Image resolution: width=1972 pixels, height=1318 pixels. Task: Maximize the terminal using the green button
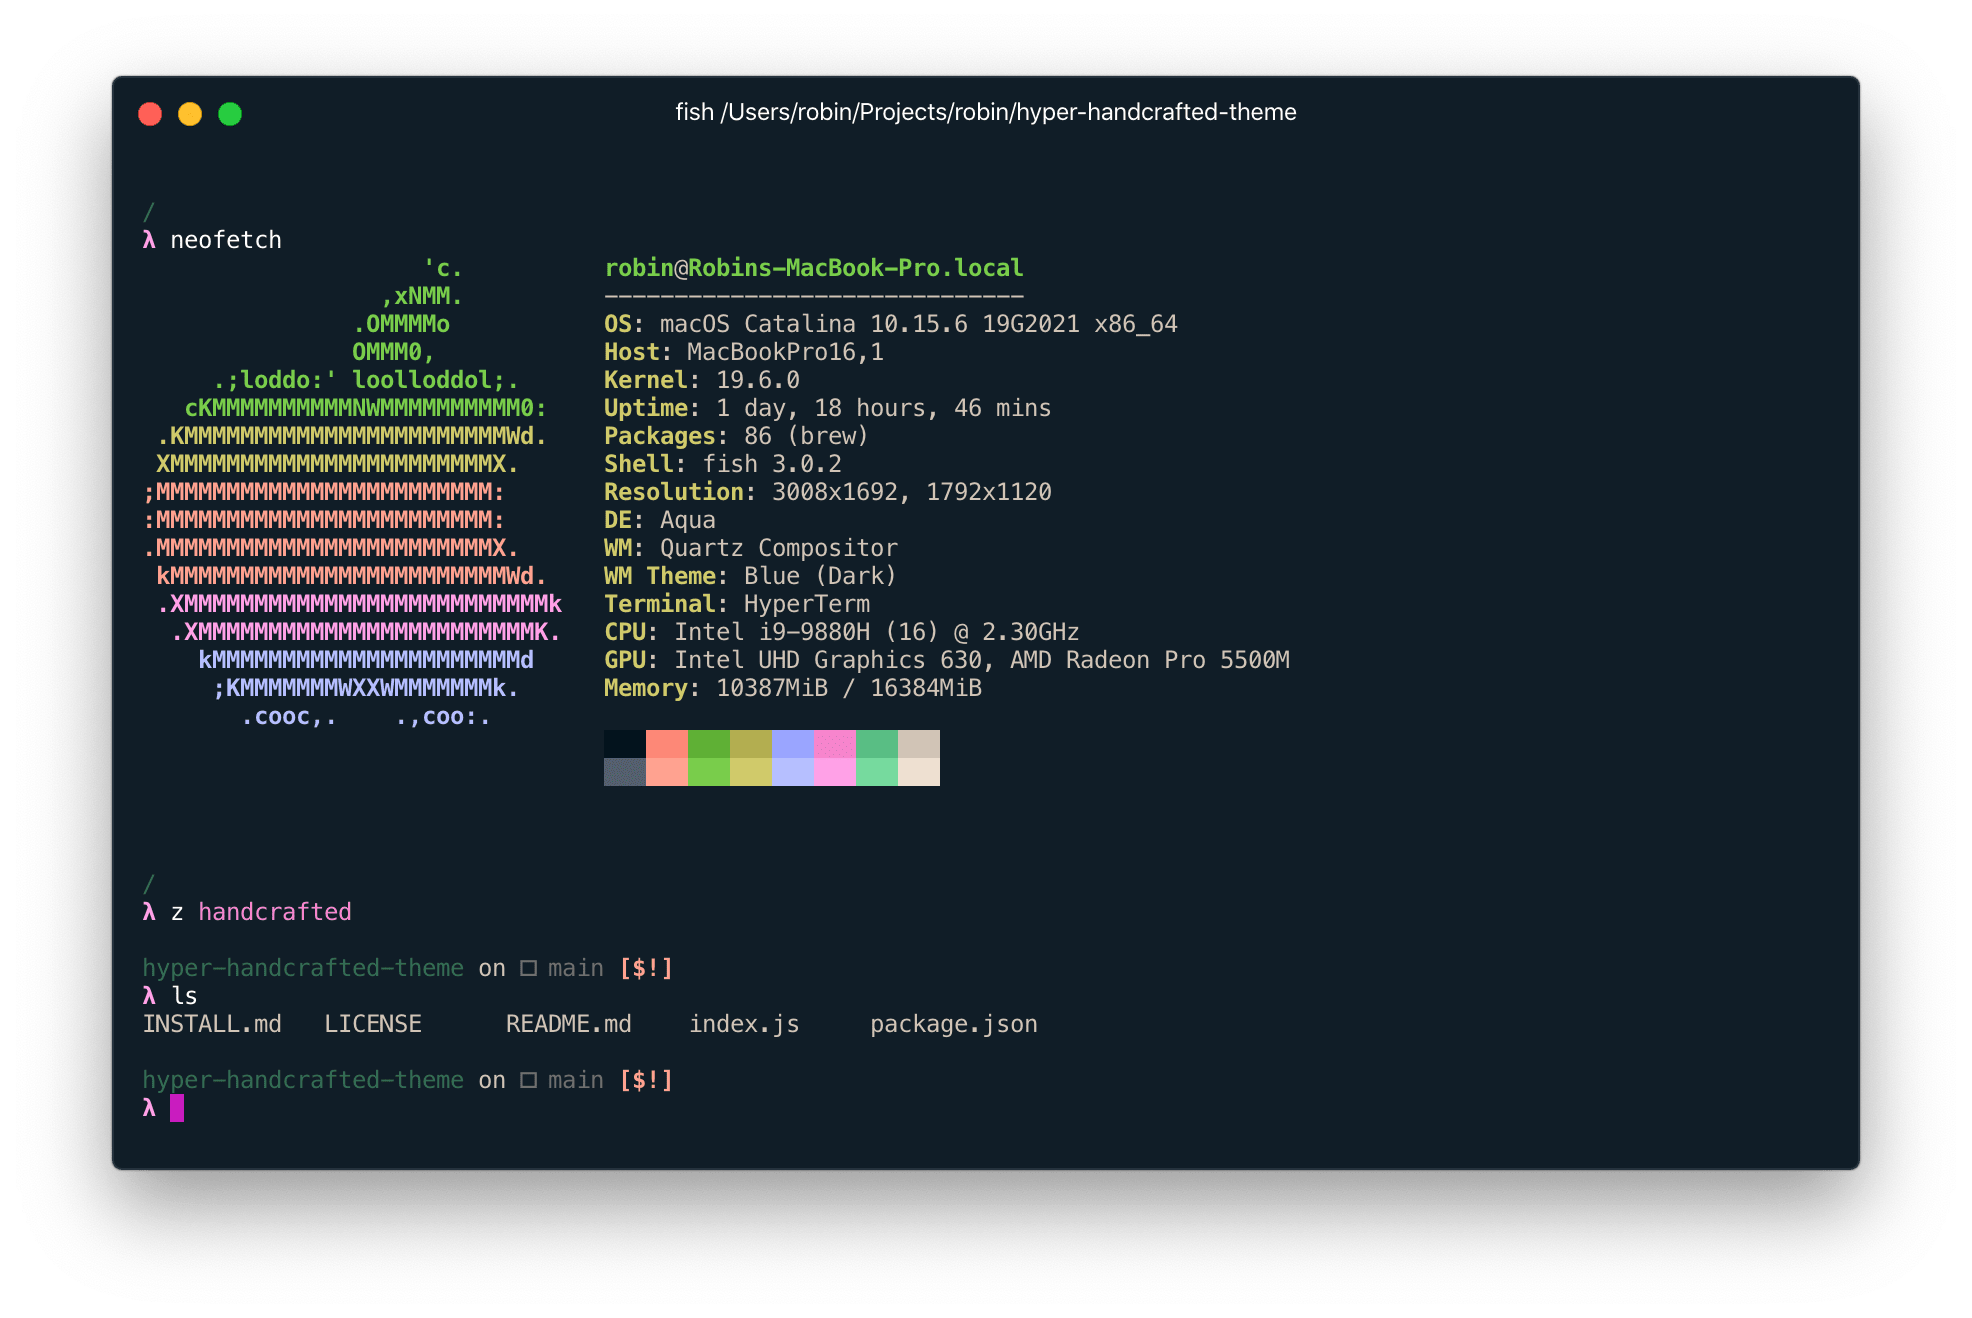pos(230,114)
